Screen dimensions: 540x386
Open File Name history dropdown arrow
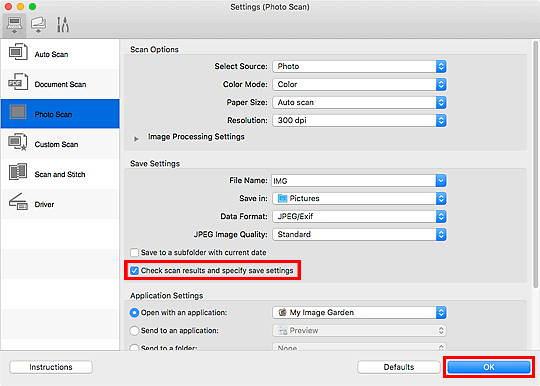coord(441,180)
